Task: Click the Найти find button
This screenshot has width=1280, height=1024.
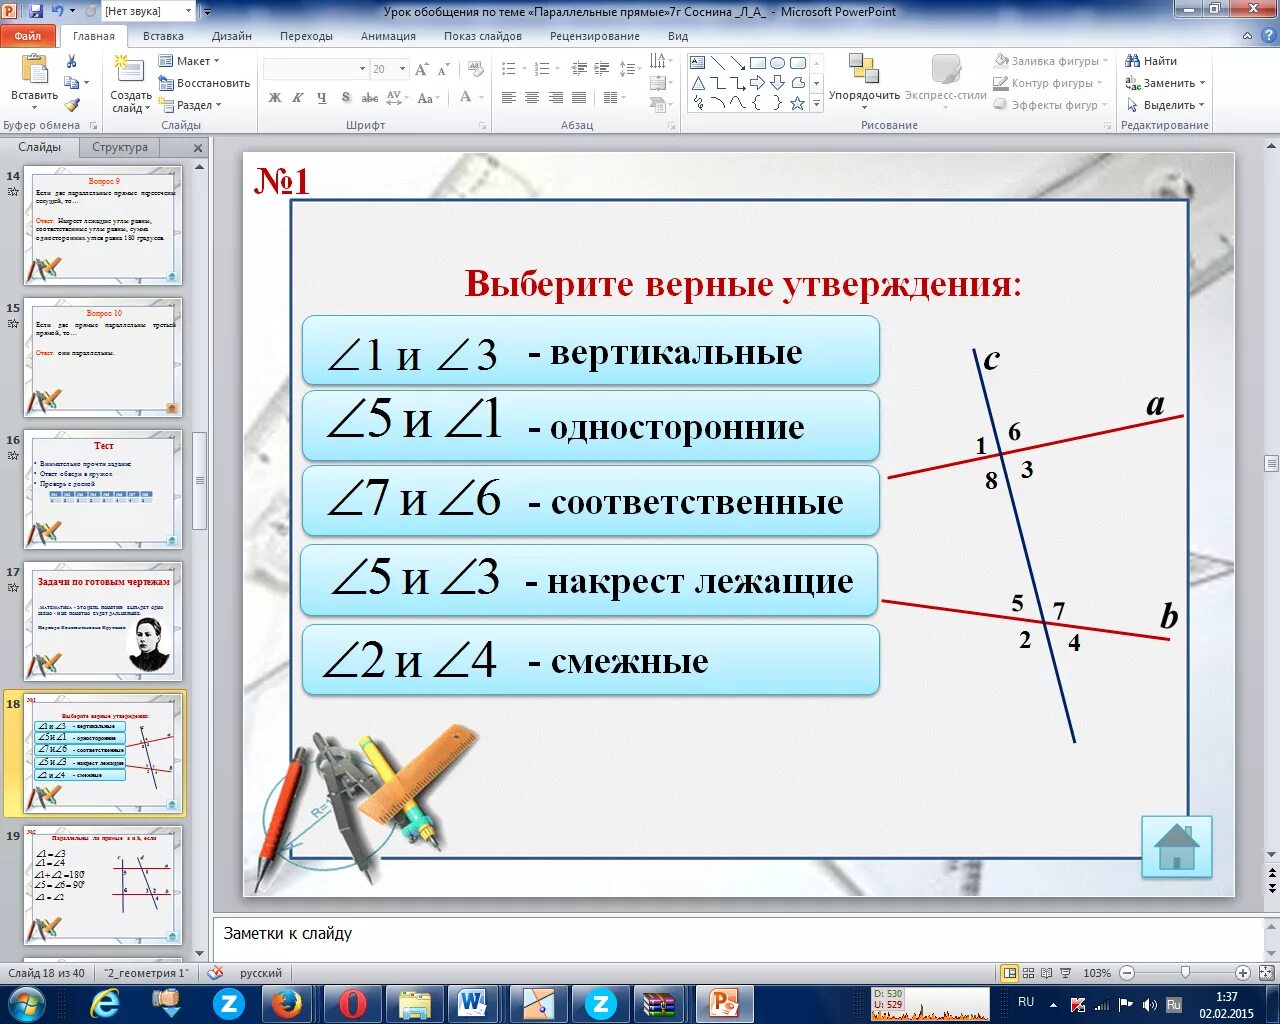Action: (1152, 61)
